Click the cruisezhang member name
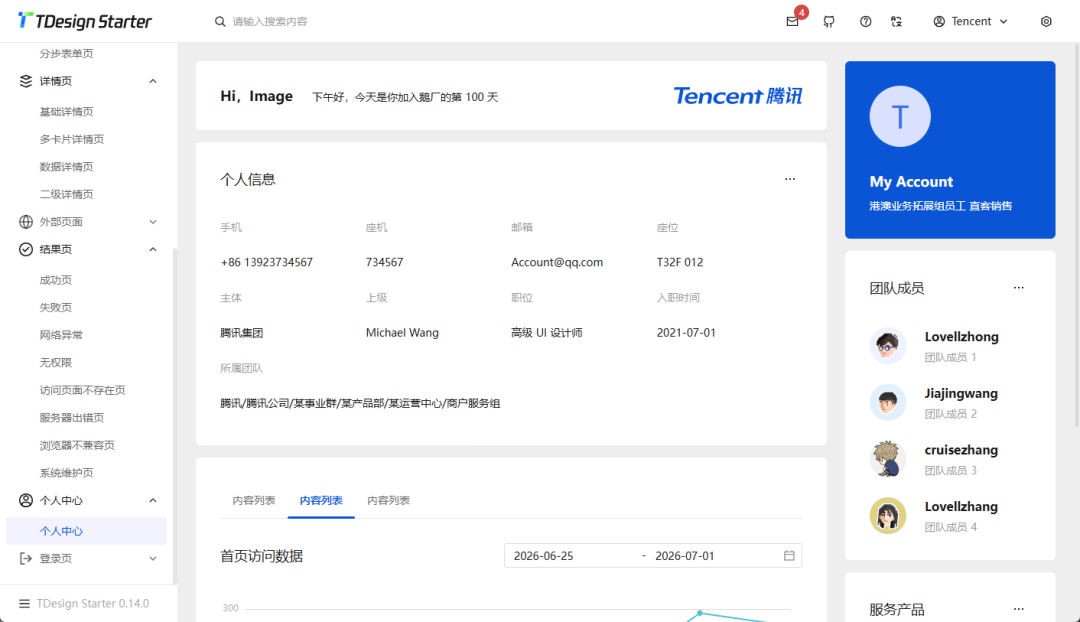 961,450
